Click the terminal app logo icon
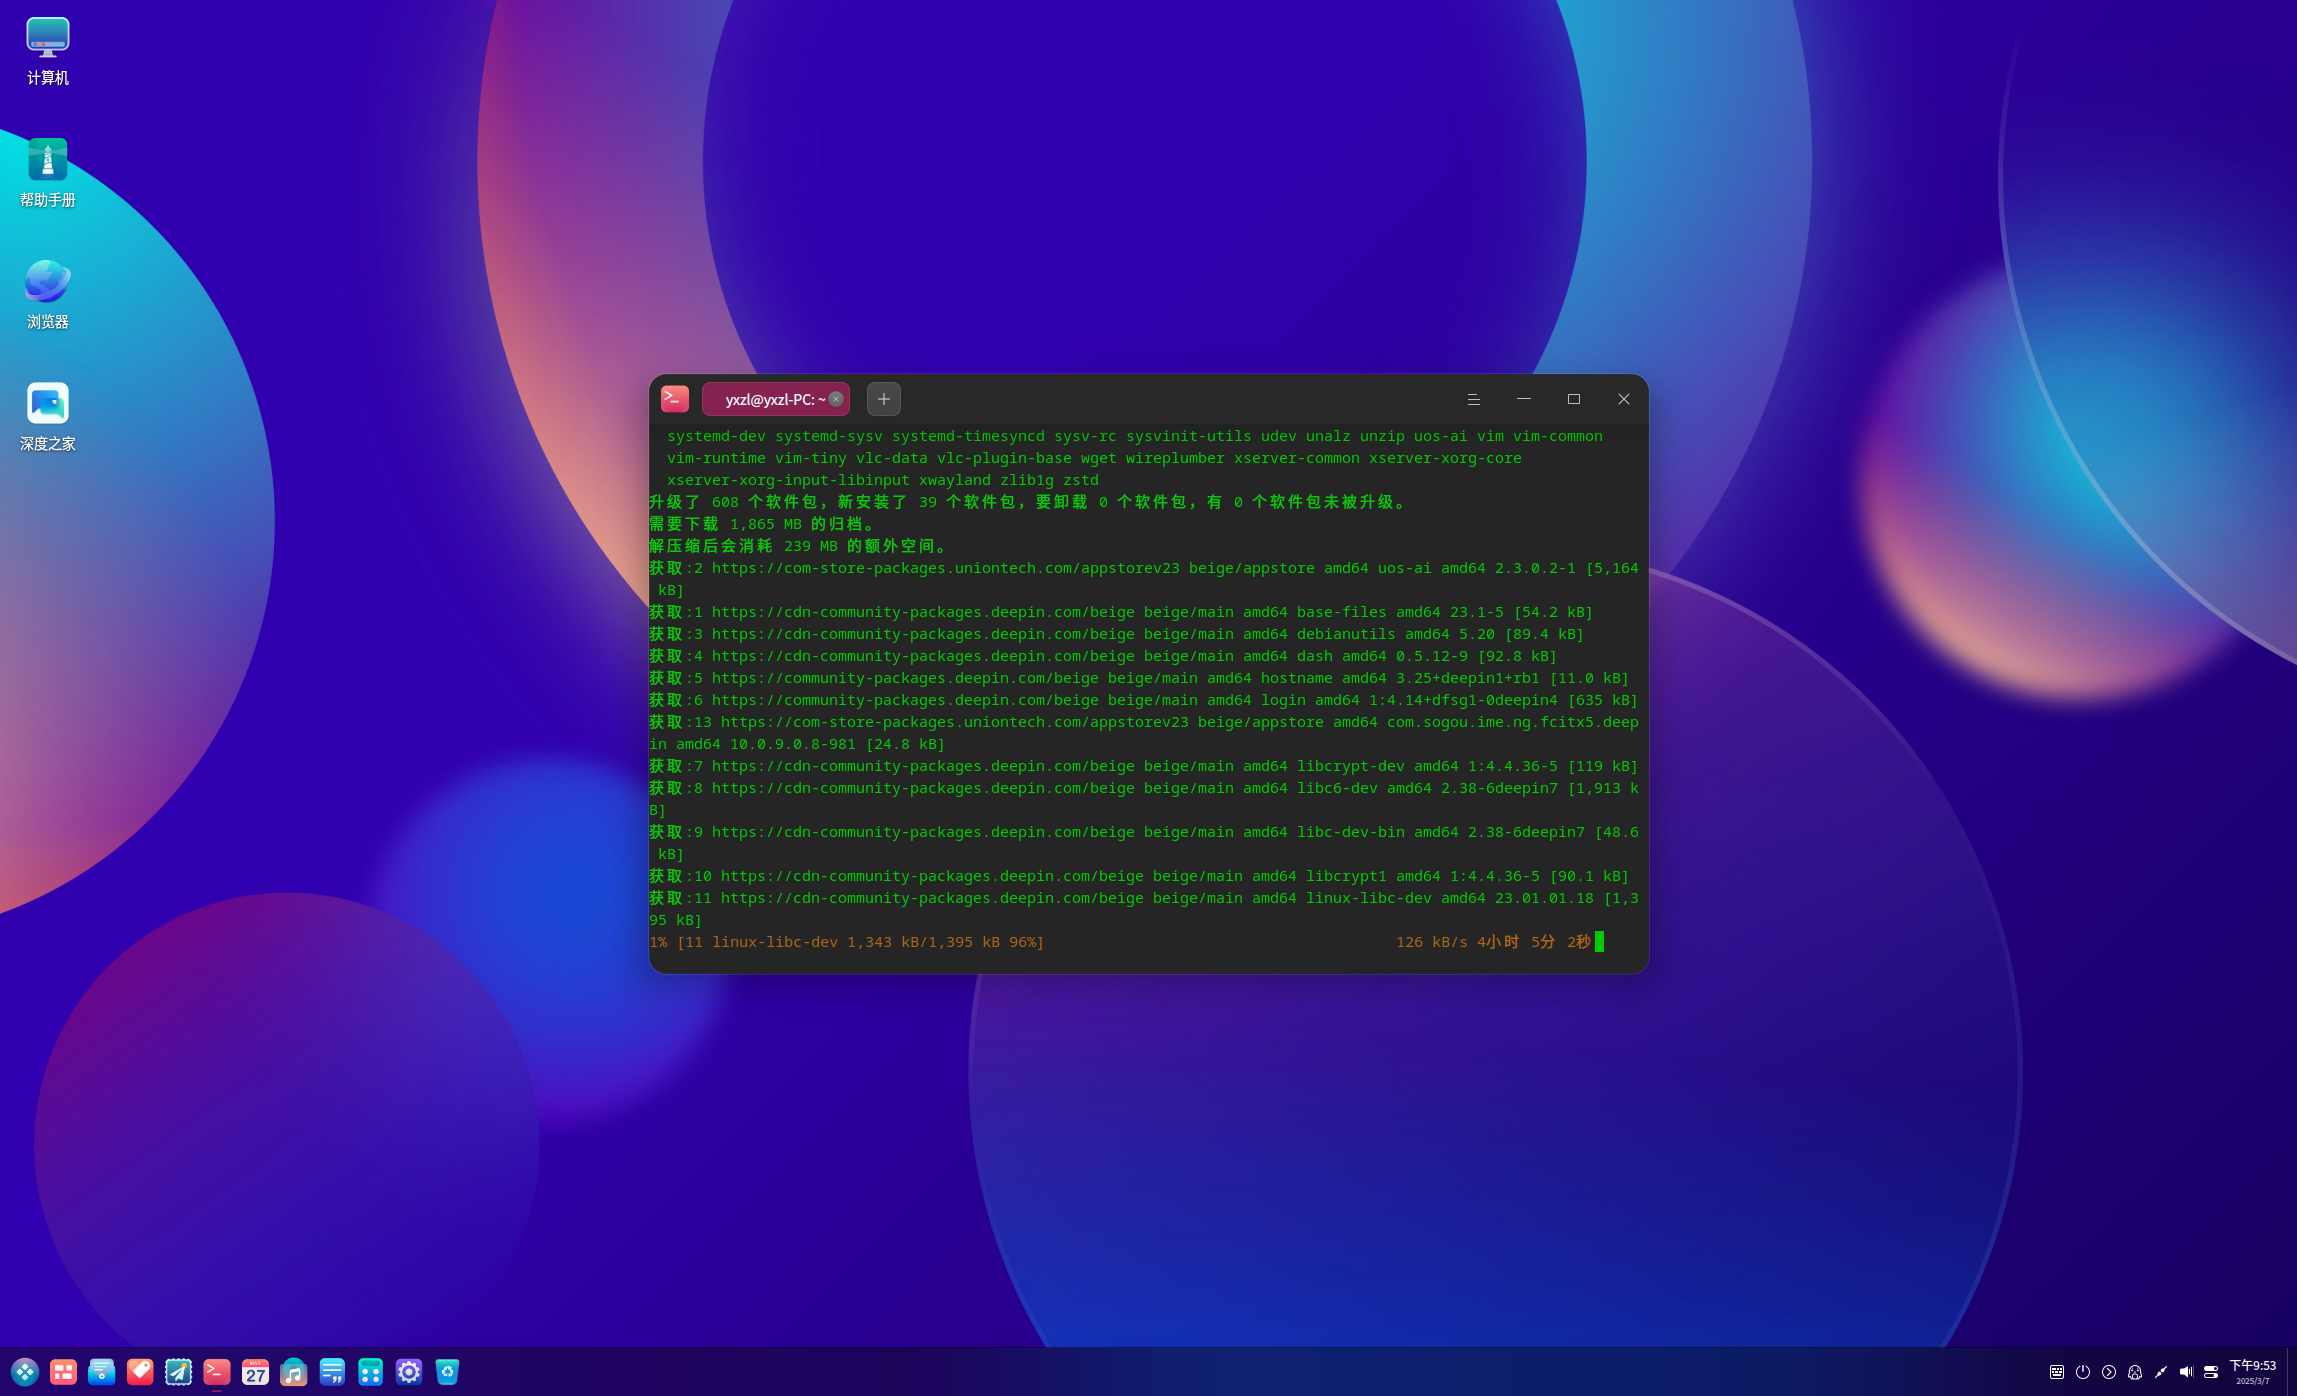This screenshot has width=2297, height=1396. click(x=675, y=399)
